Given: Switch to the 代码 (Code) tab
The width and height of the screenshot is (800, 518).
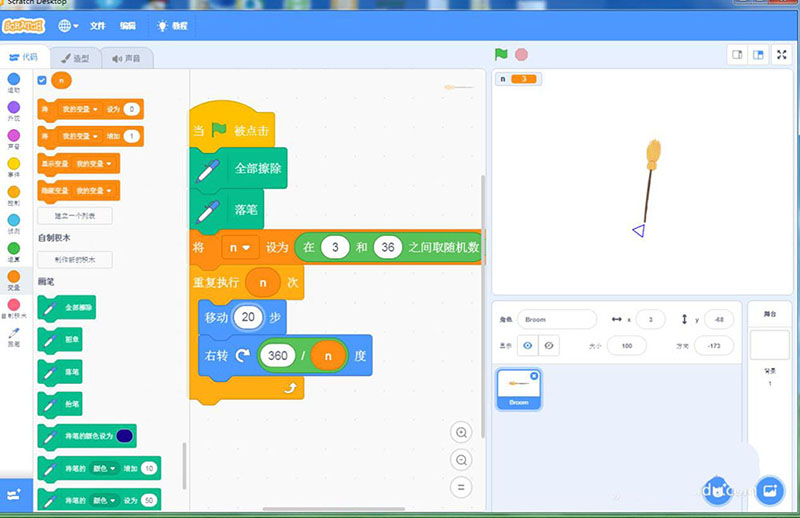Looking at the screenshot, I should (x=24, y=57).
